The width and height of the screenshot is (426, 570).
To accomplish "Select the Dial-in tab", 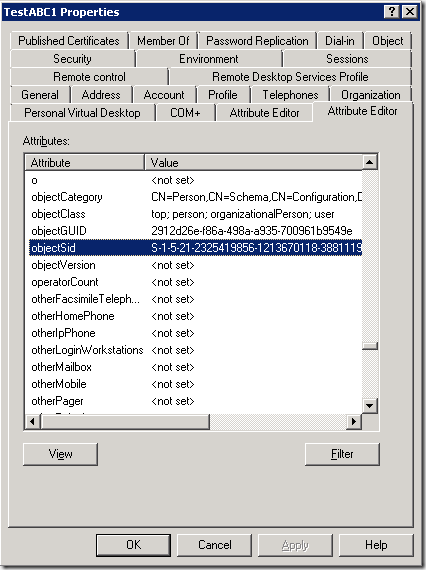I will (339, 41).
